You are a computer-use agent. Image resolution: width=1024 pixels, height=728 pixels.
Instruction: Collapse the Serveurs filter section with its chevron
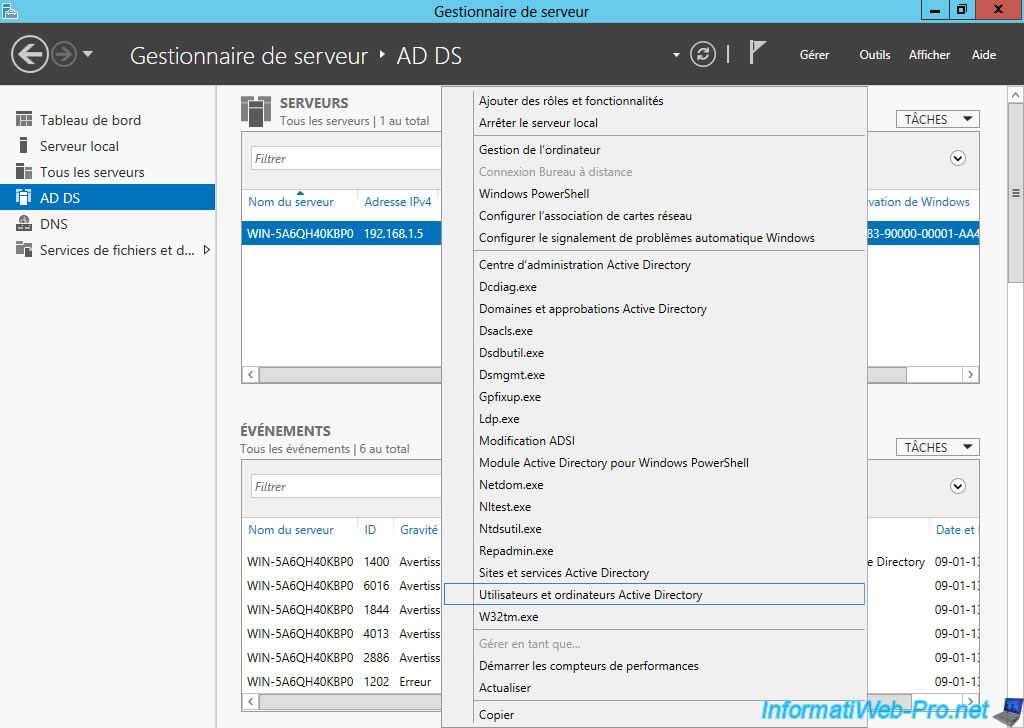tap(957, 158)
